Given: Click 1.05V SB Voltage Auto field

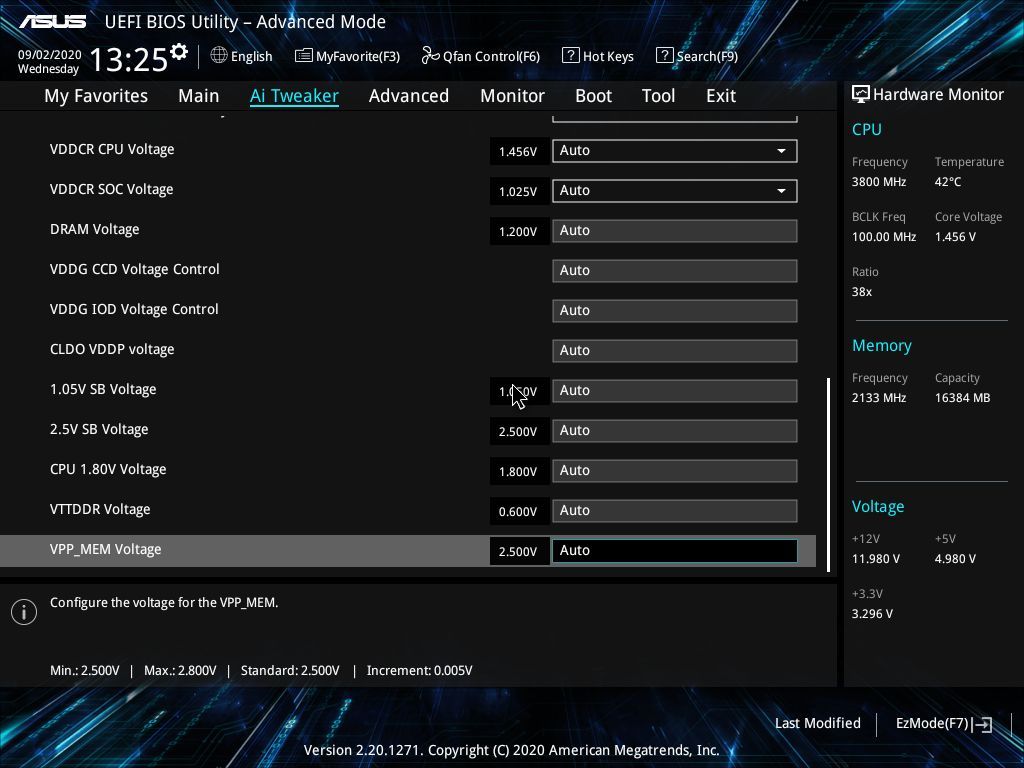Looking at the screenshot, I should [x=675, y=391].
